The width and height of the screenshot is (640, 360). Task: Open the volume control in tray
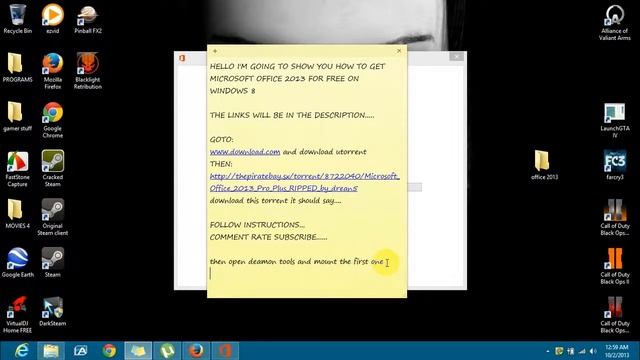(x=593, y=351)
